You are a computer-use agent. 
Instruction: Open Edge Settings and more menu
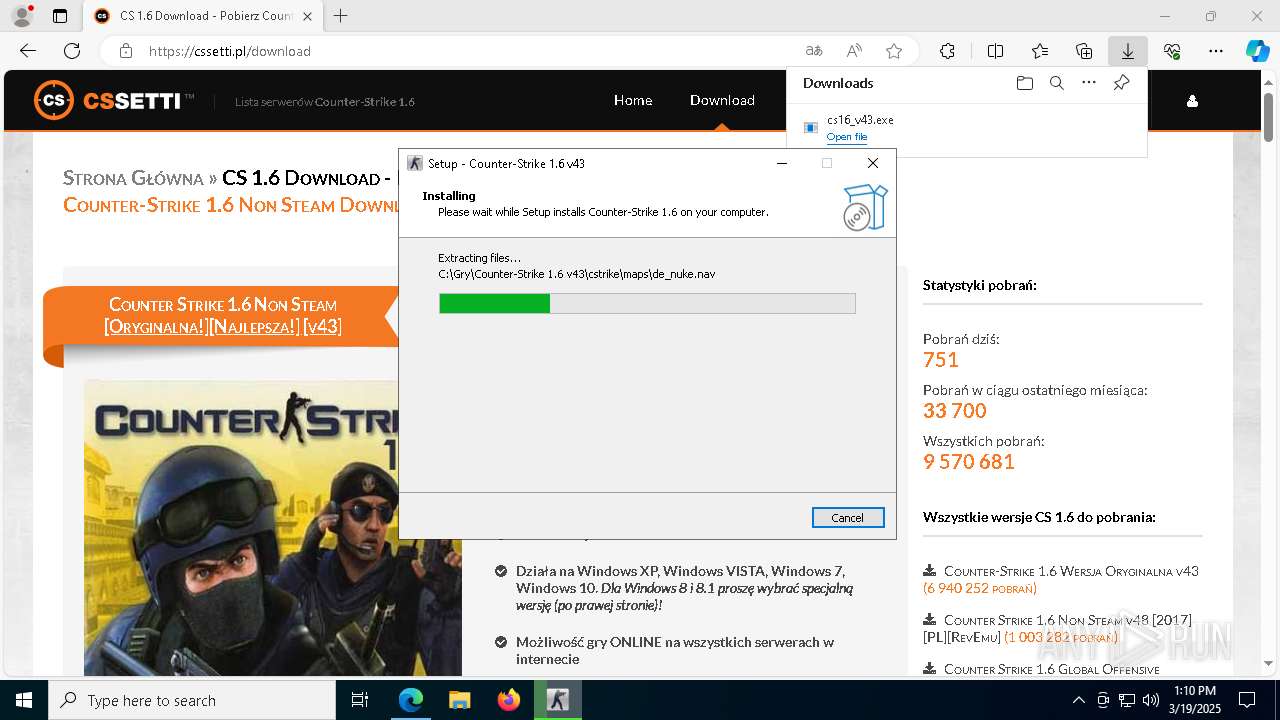click(1216, 51)
